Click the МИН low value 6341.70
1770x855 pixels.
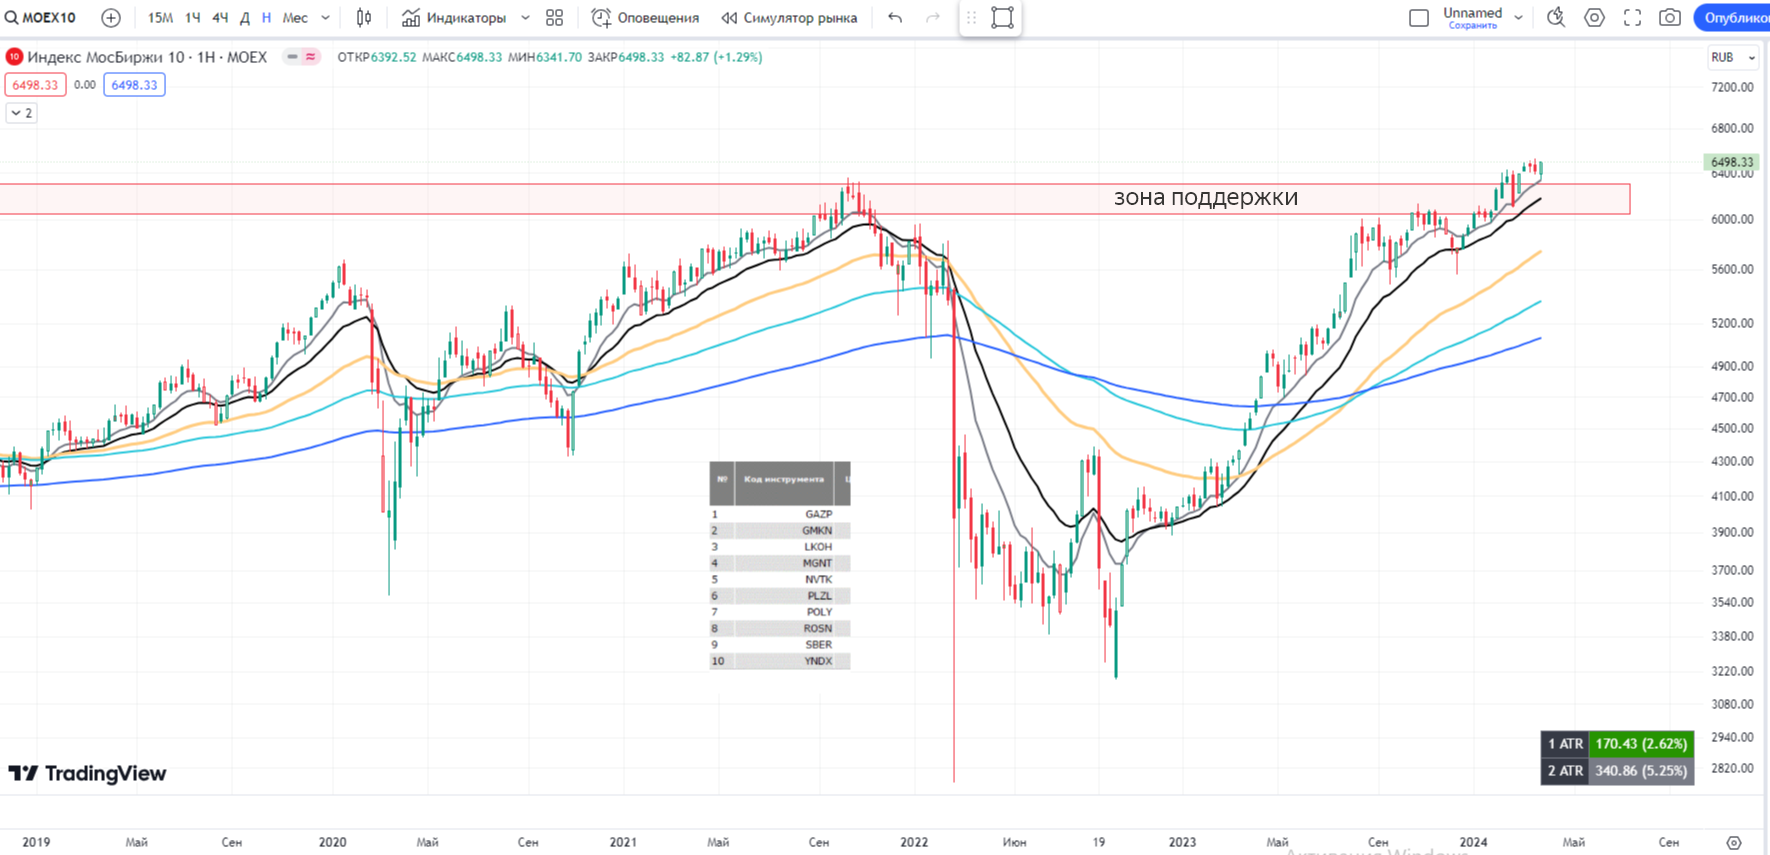559,57
